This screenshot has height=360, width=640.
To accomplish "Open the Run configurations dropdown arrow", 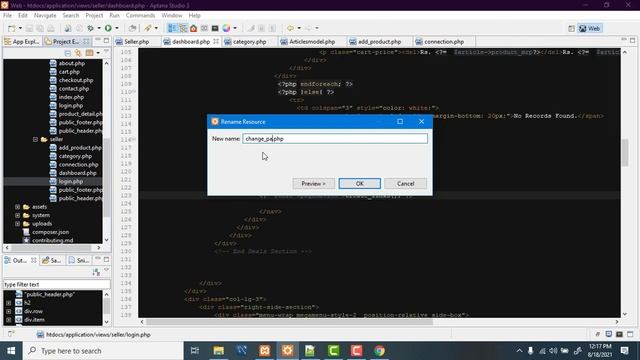I will 117,28.
